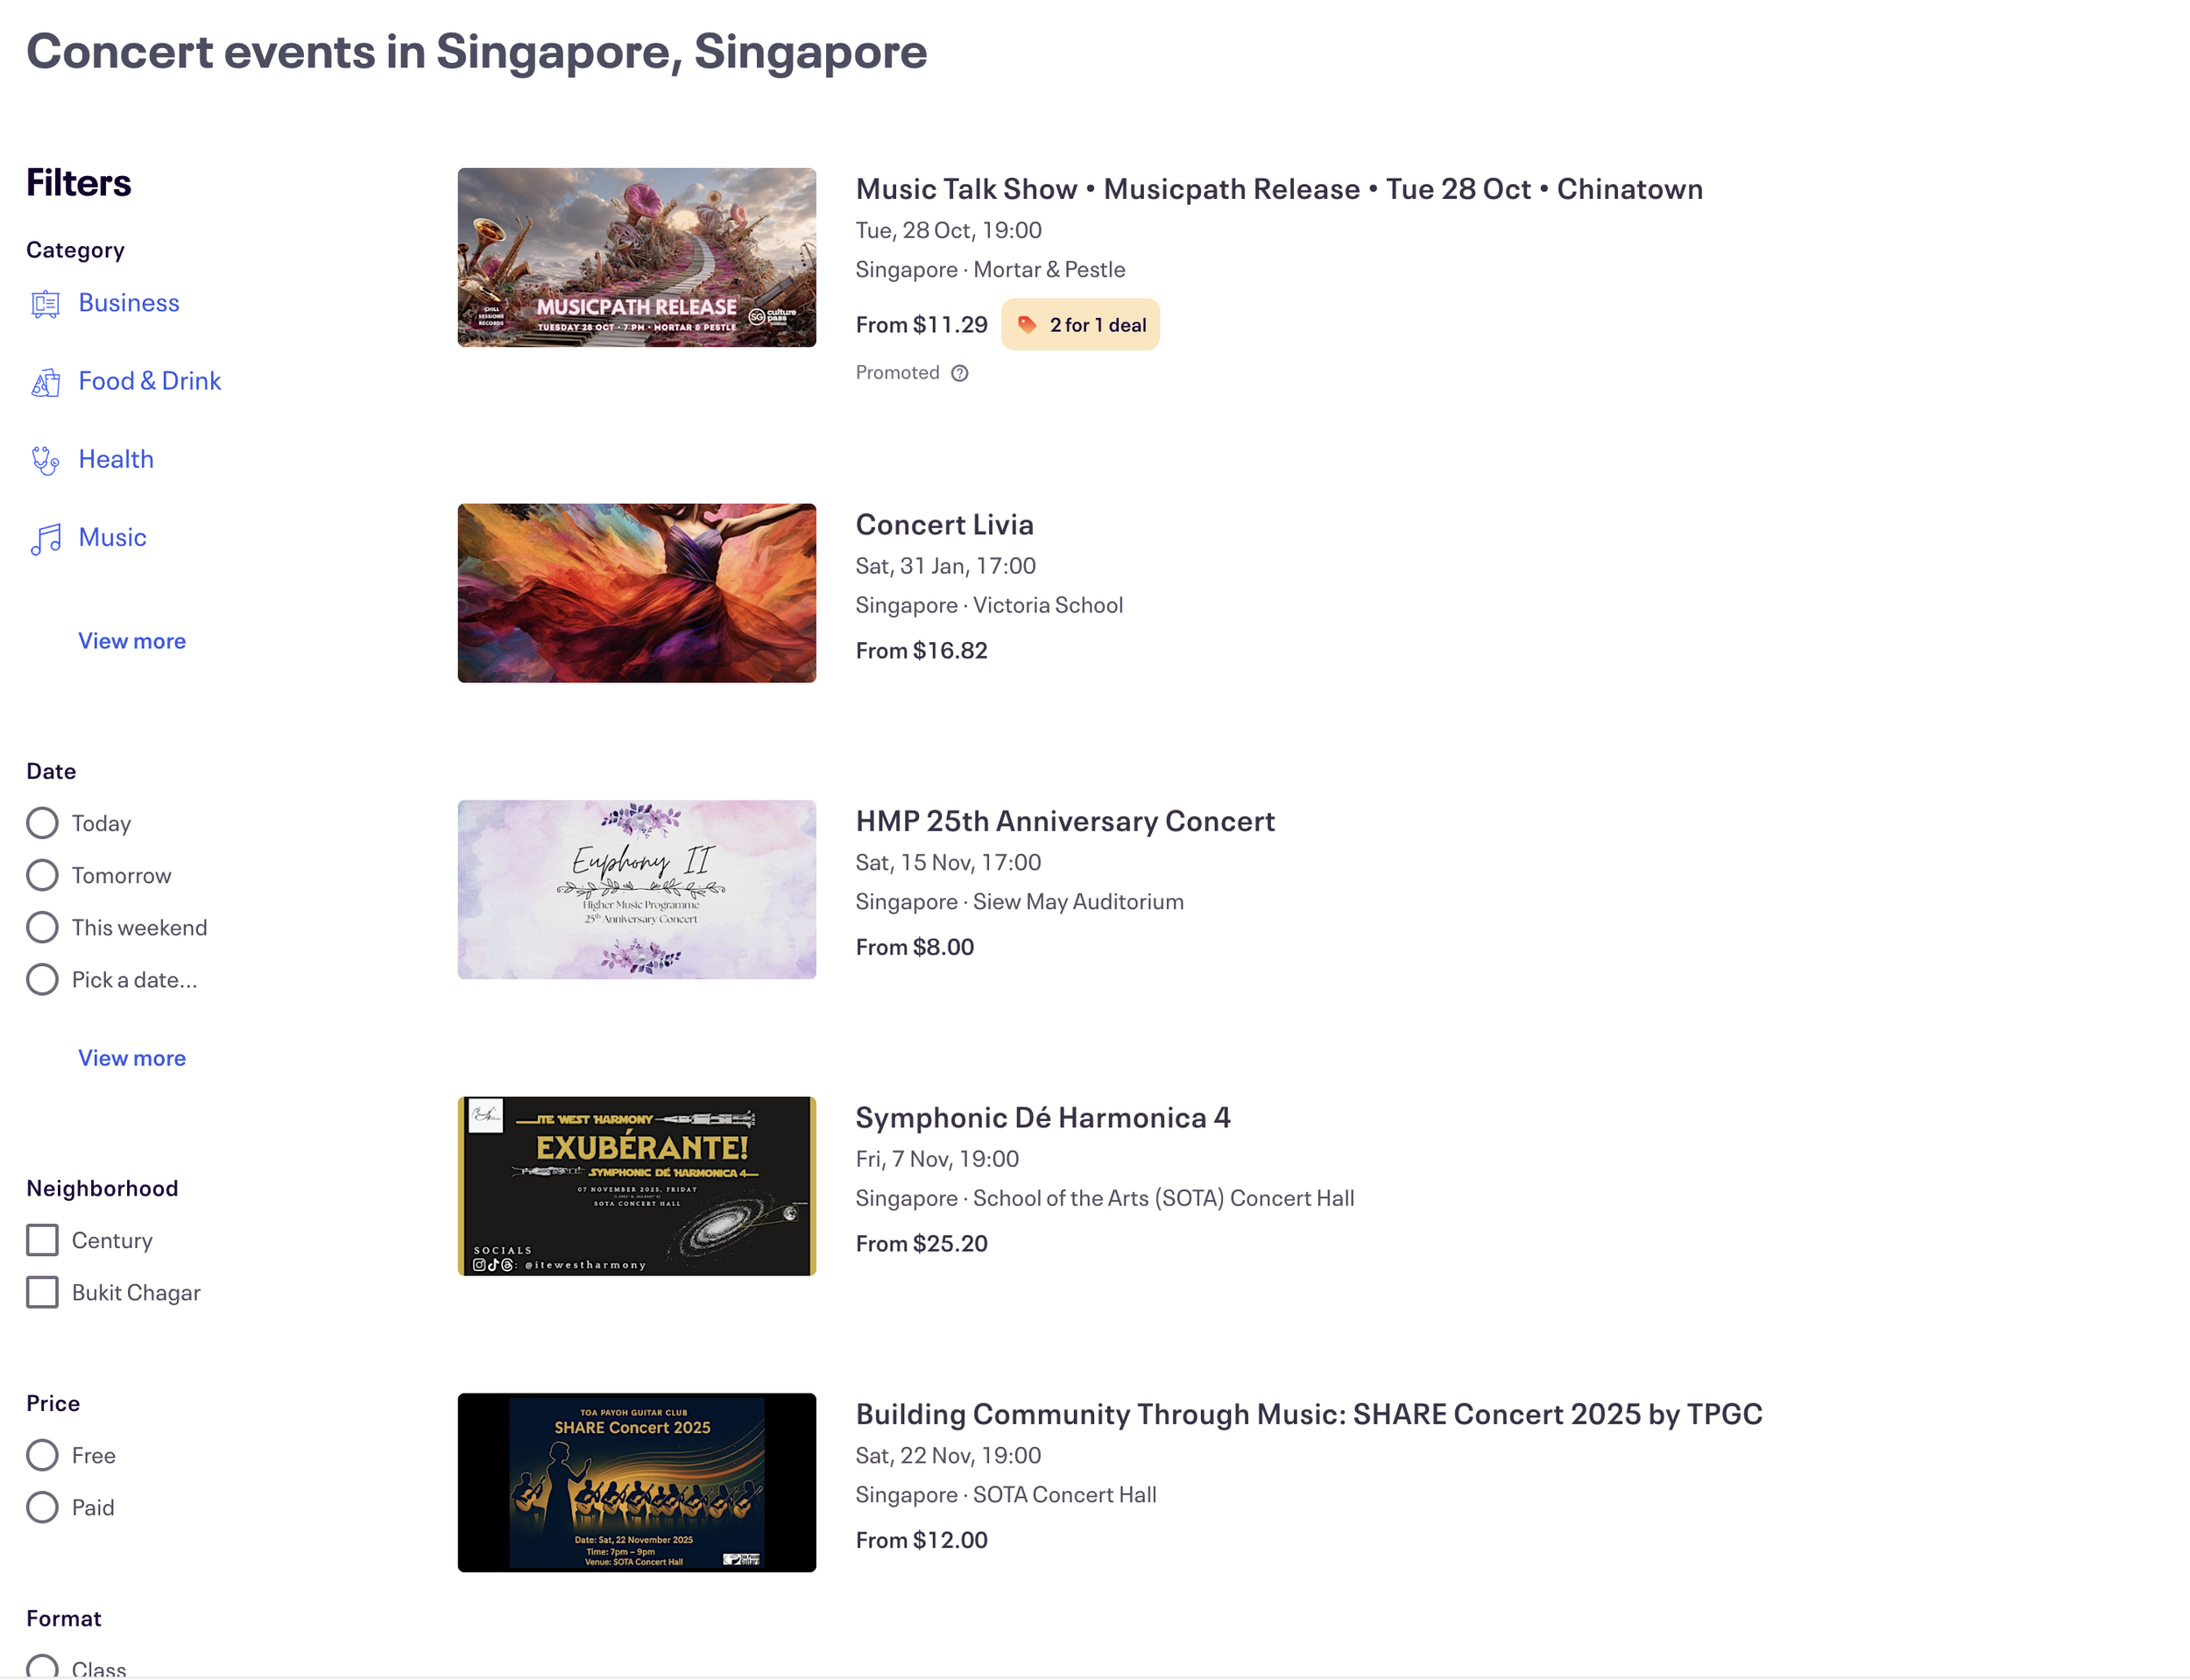The image size is (2190, 1680).
Task: Select the This weekend radio option
Action: point(42,927)
